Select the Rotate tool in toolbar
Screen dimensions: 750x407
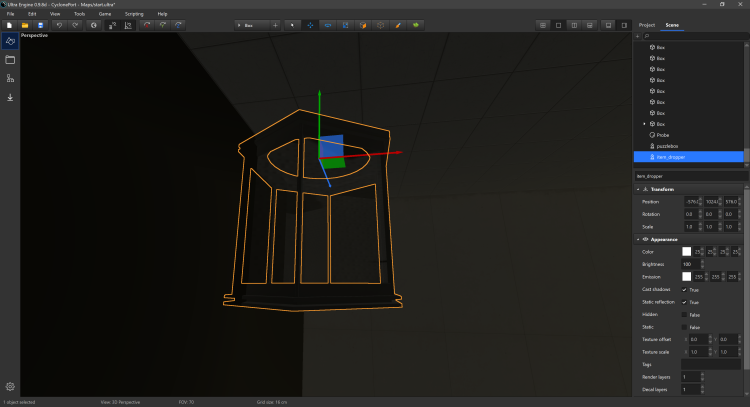327,24
